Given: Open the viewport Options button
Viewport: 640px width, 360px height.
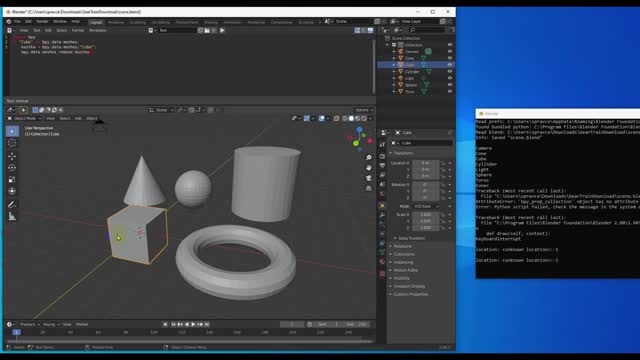Looking at the screenshot, I should point(363,110).
